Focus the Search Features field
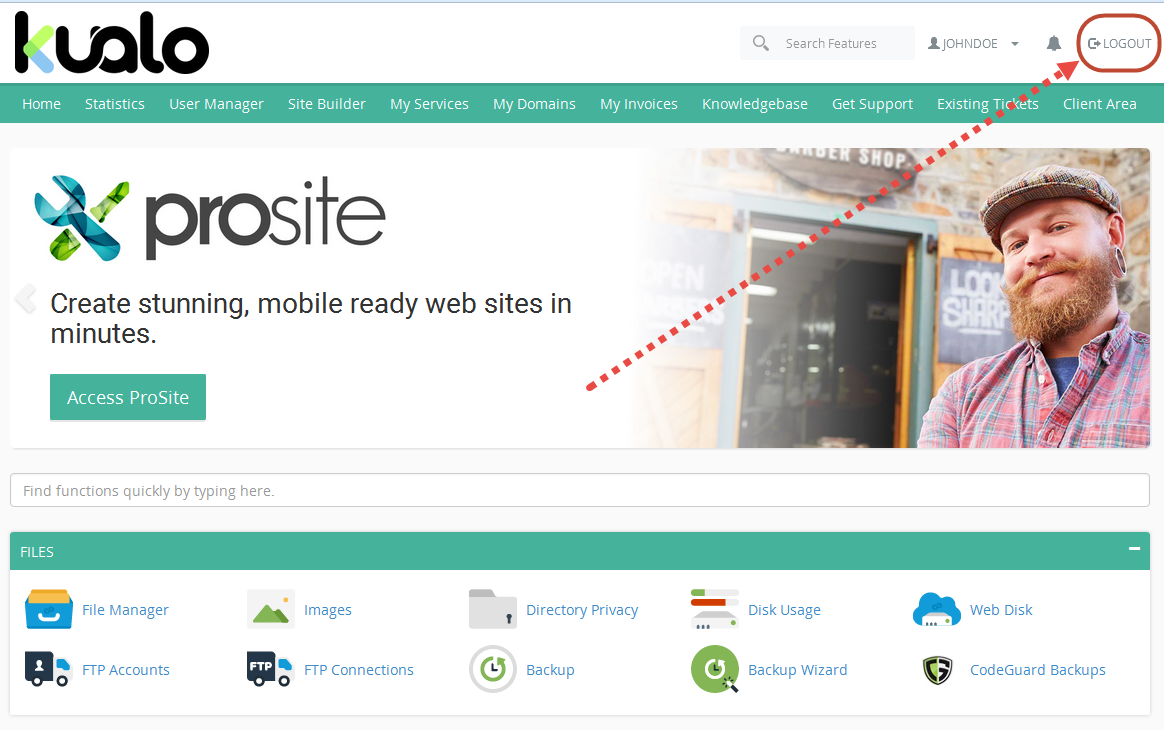This screenshot has width=1164, height=730. (x=827, y=43)
